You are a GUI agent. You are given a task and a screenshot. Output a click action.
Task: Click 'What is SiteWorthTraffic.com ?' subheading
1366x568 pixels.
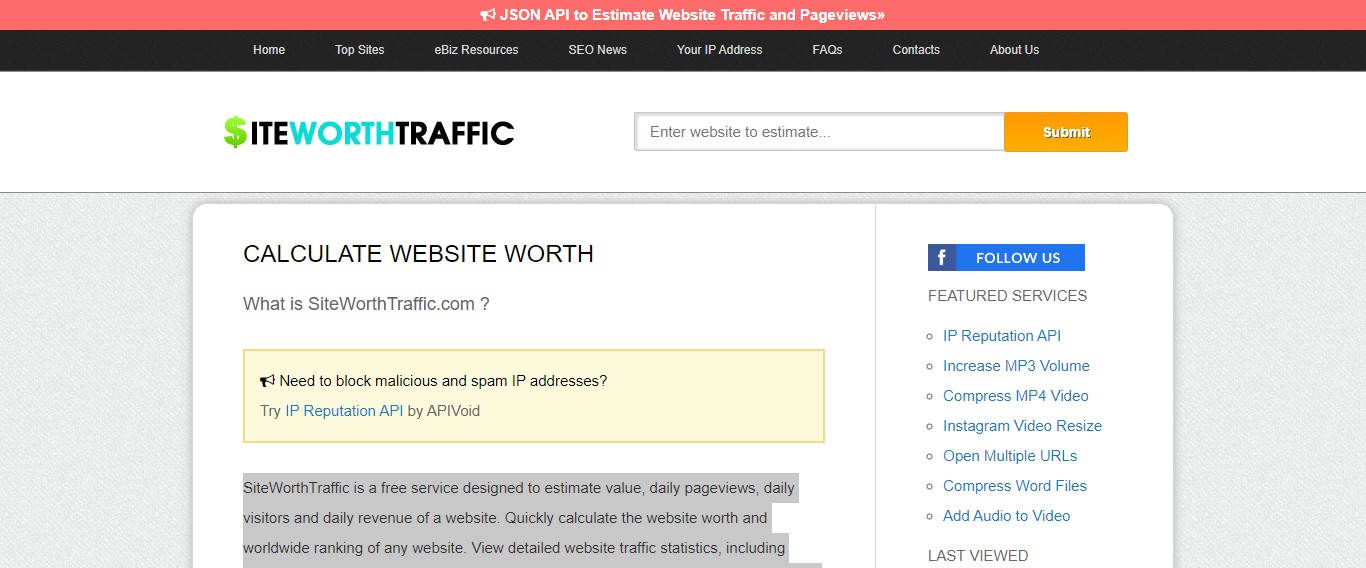(x=366, y=304)
